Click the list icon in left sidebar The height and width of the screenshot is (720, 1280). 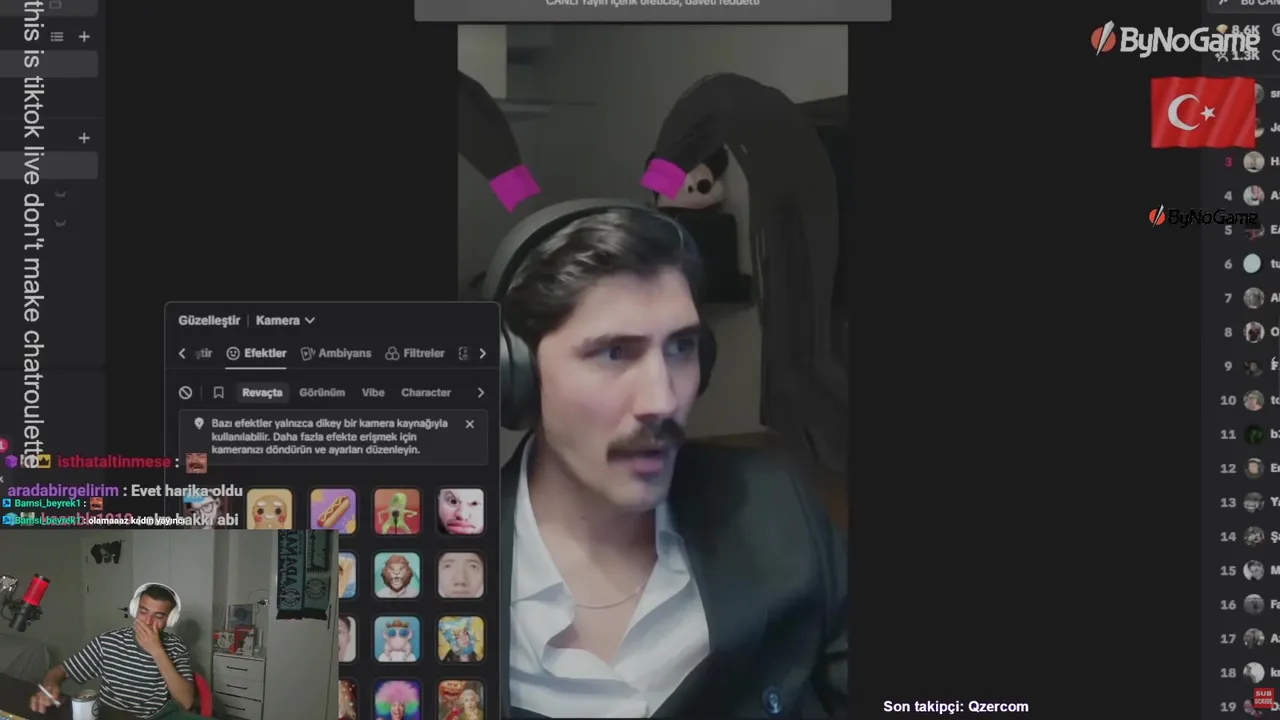(x=57, y=37)
